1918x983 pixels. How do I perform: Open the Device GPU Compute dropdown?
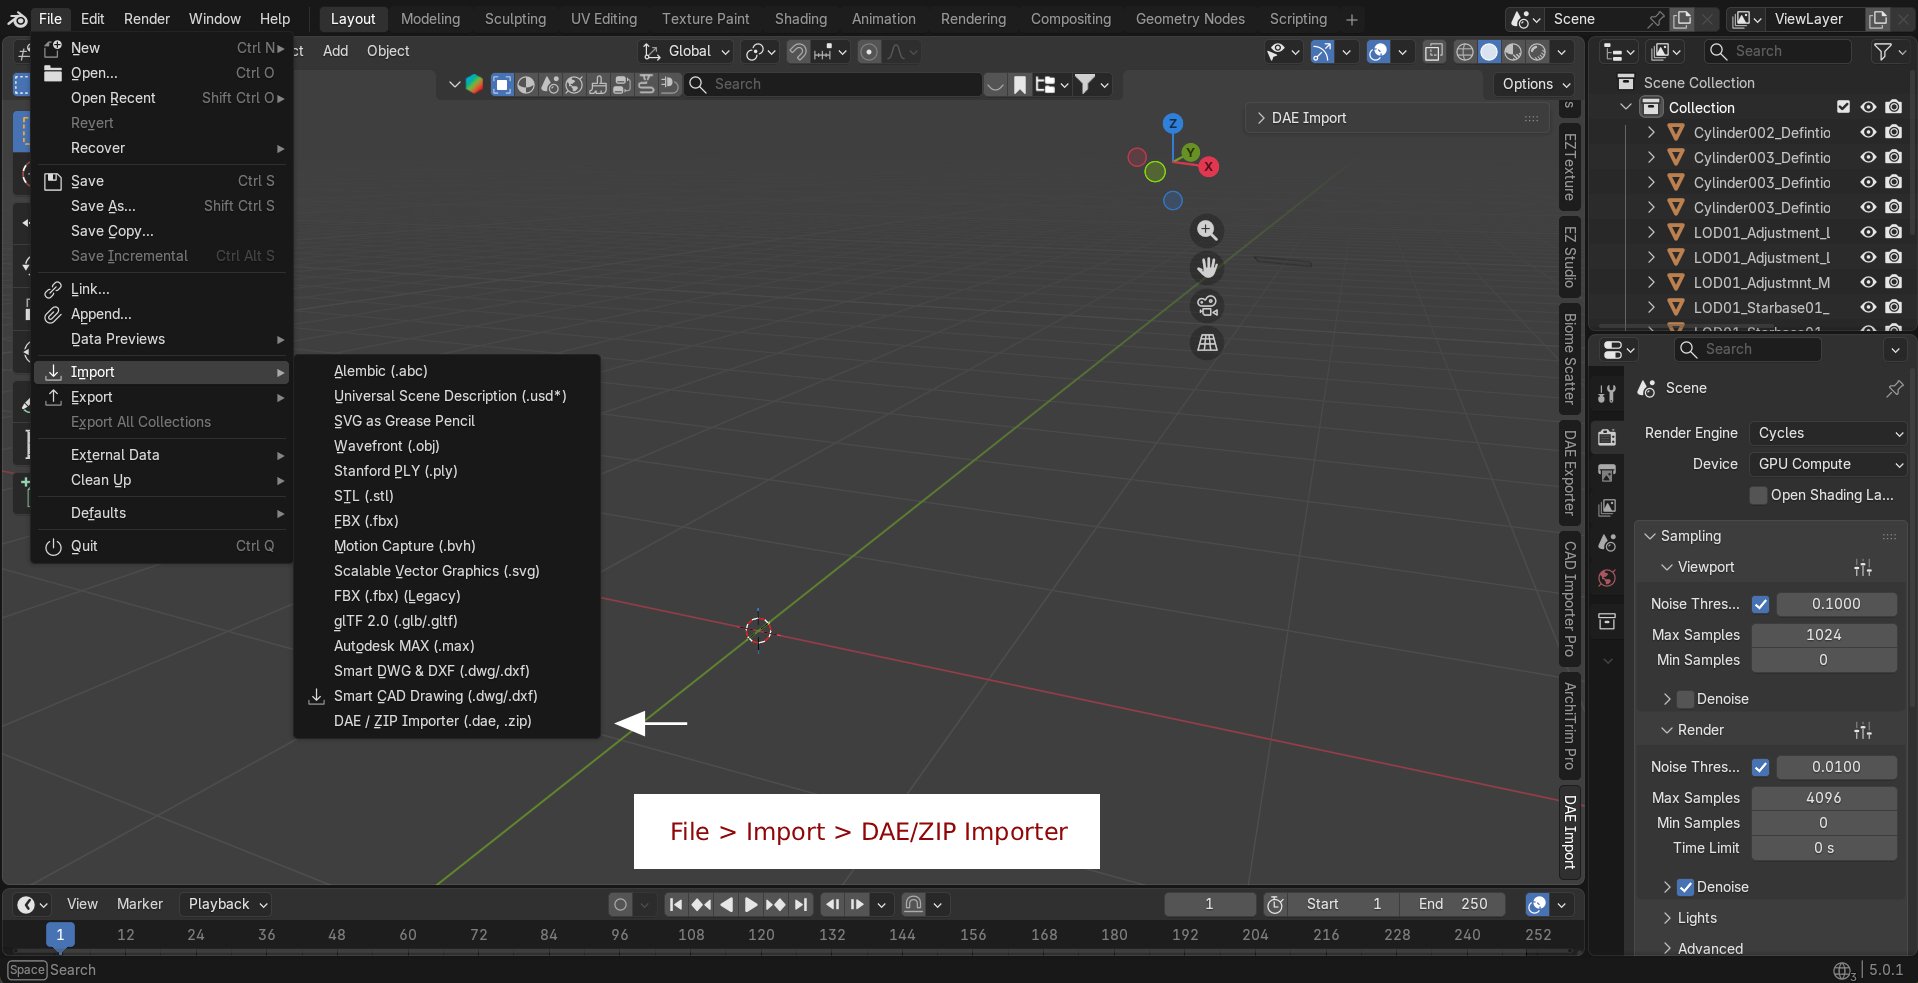[1828, 464]
